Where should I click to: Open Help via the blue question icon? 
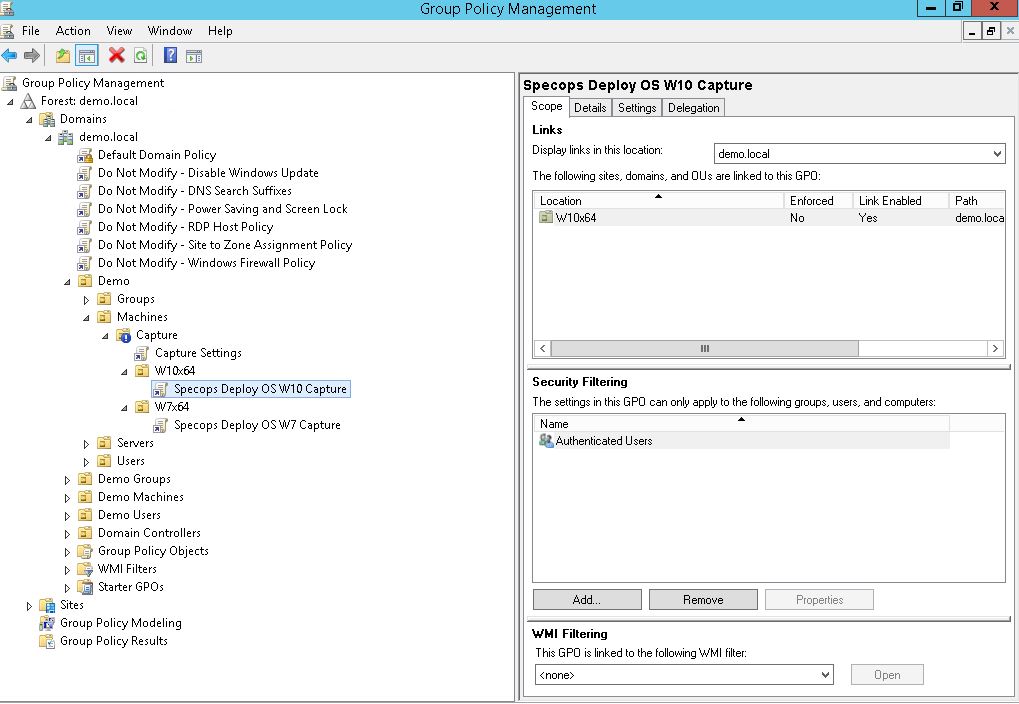(170, 56)
